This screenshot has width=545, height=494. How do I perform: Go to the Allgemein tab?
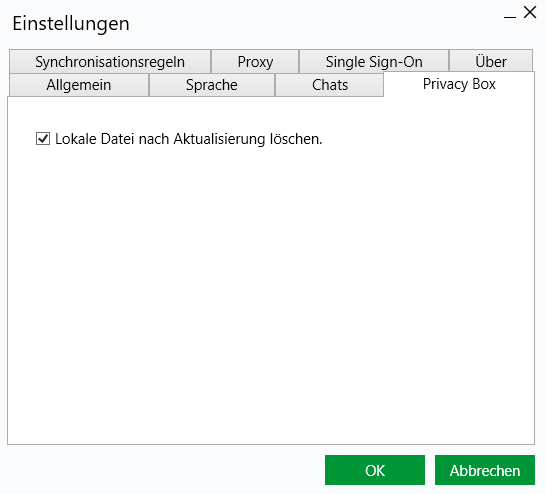click(79, 84)
